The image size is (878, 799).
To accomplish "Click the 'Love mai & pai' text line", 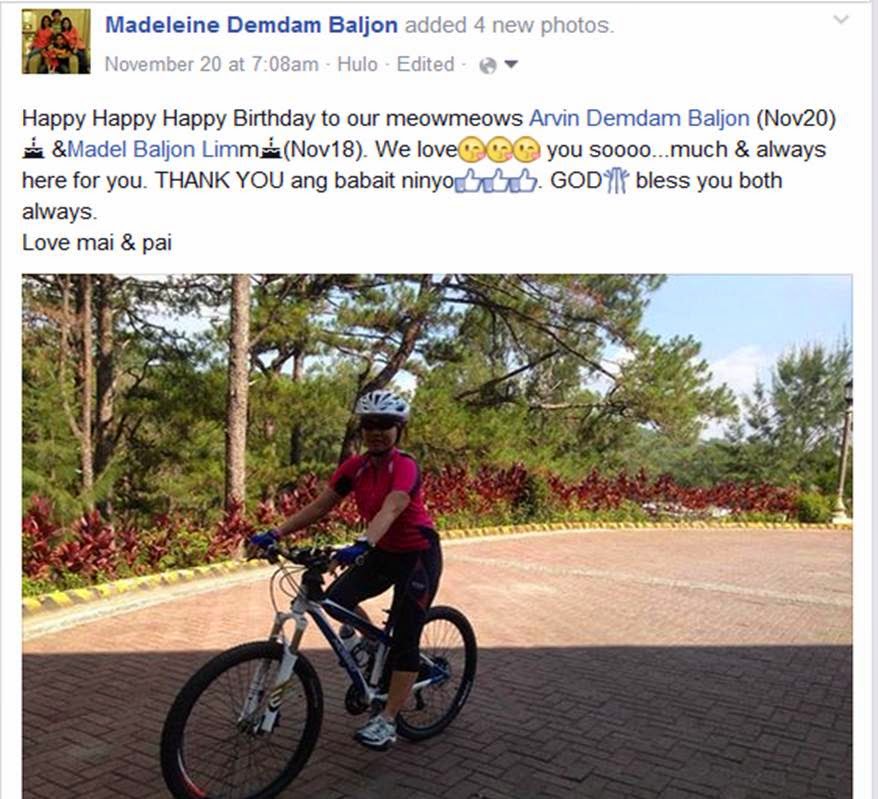I will click(97, 242).
